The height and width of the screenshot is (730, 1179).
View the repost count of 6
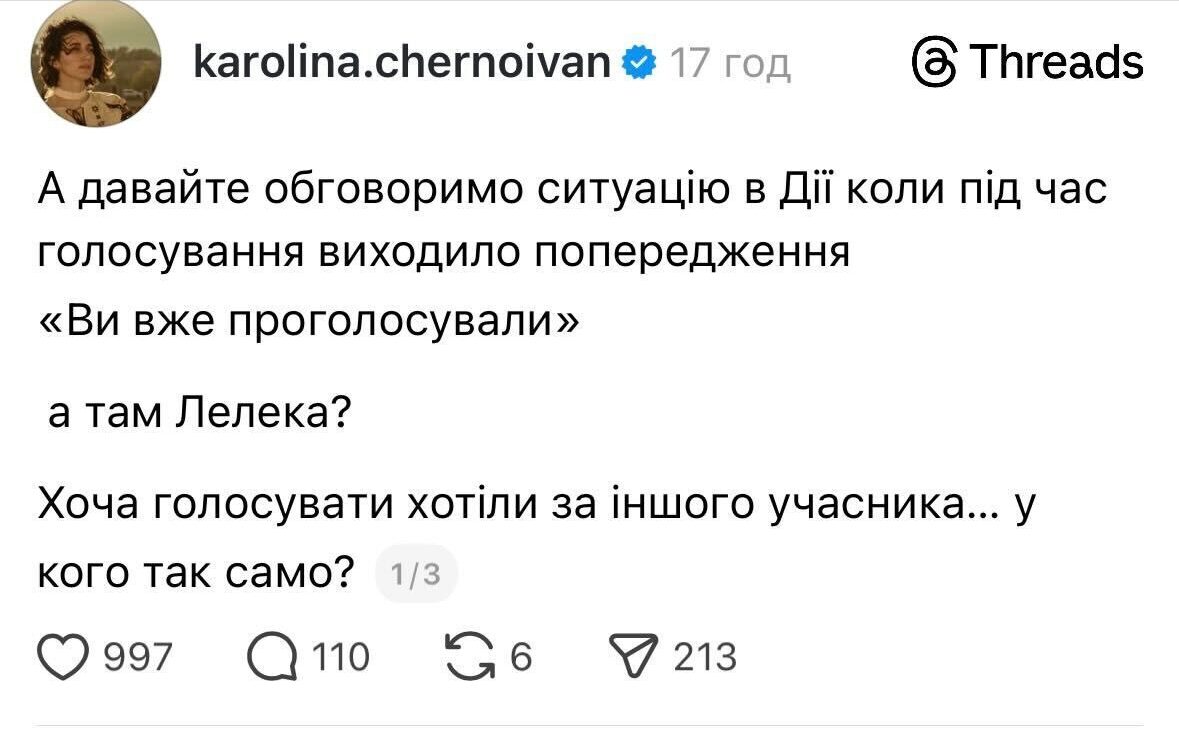521,658
